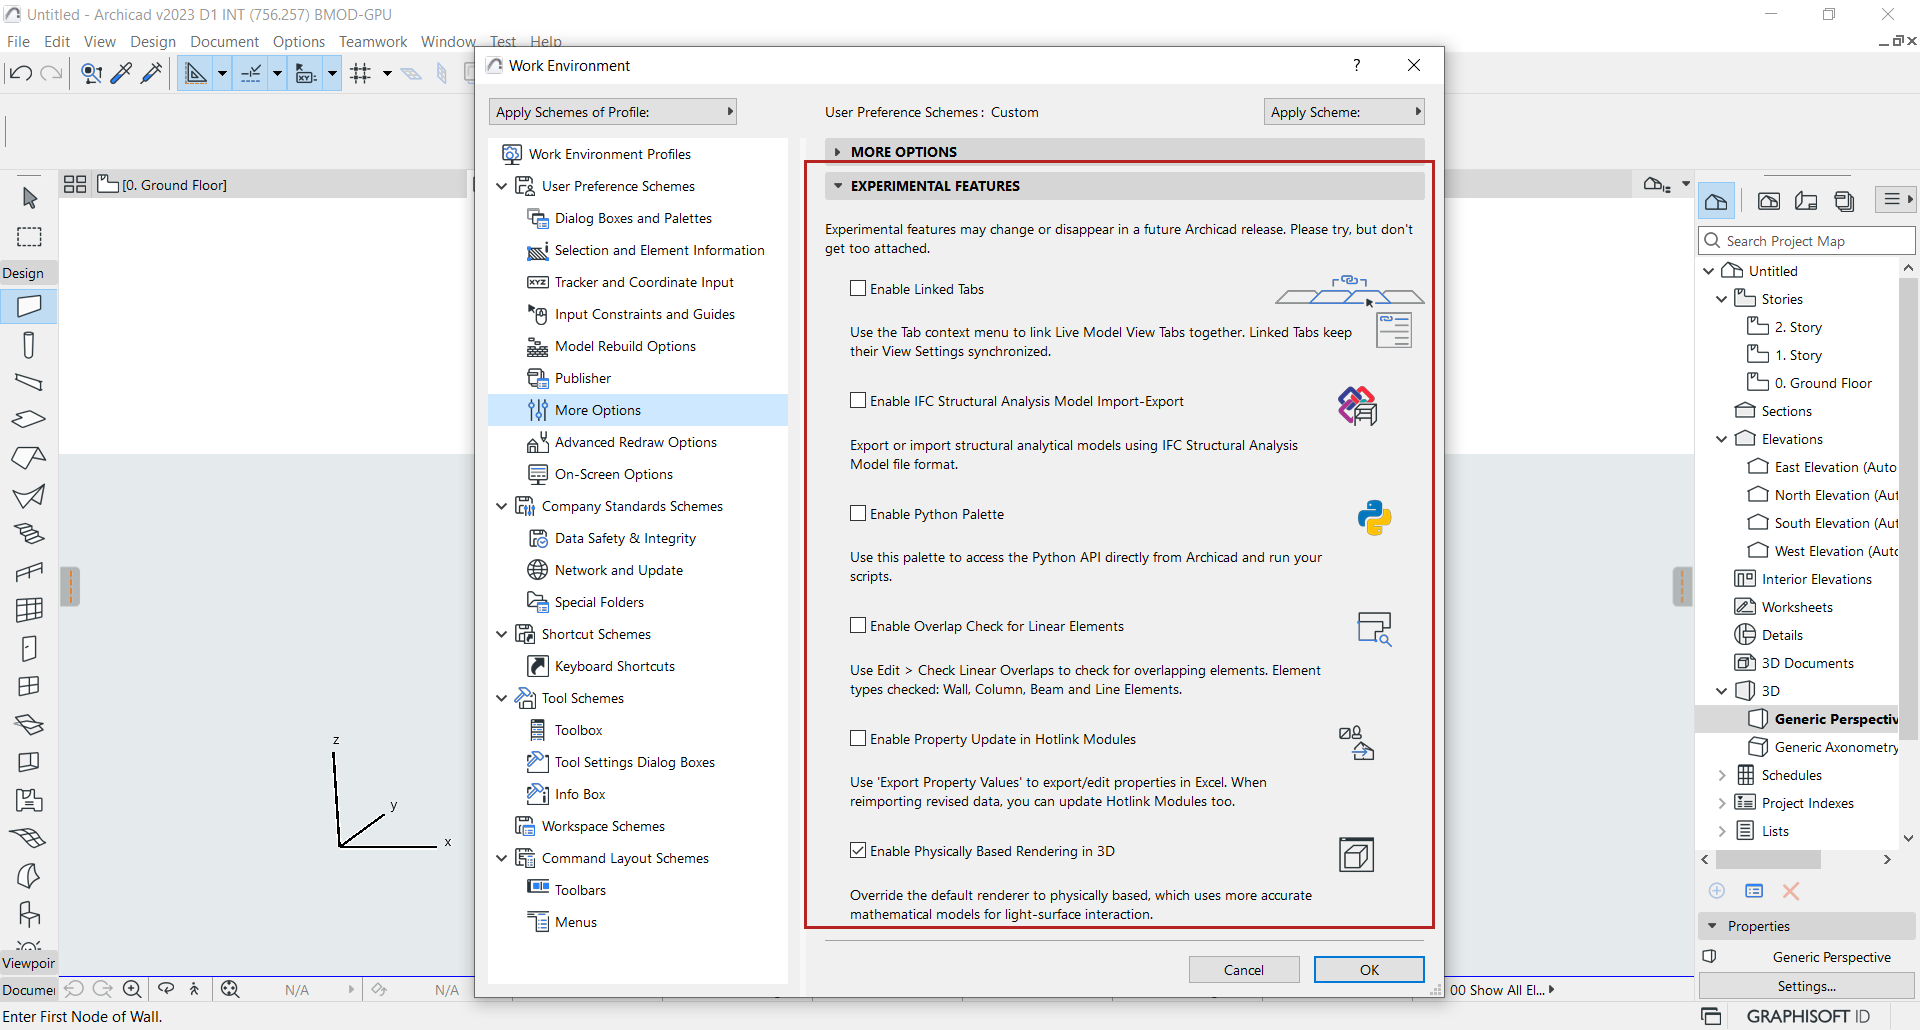Select the Roof tool
Image resolution: width=1920 pixels, height=1030 pixels.
[x=29, y=457]
